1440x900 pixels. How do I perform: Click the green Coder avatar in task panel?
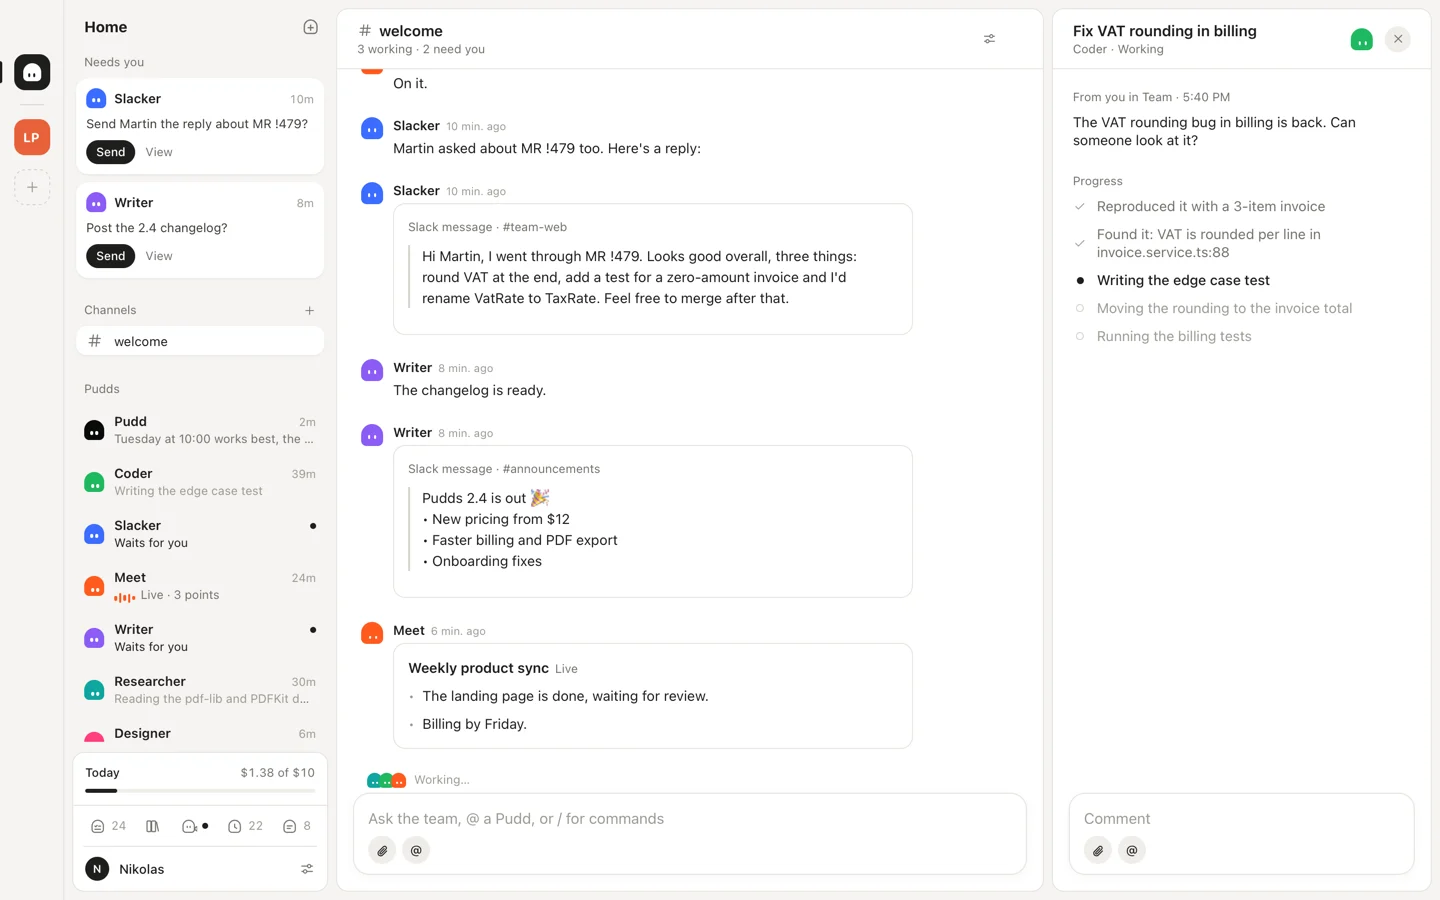tap(1361, 40)
